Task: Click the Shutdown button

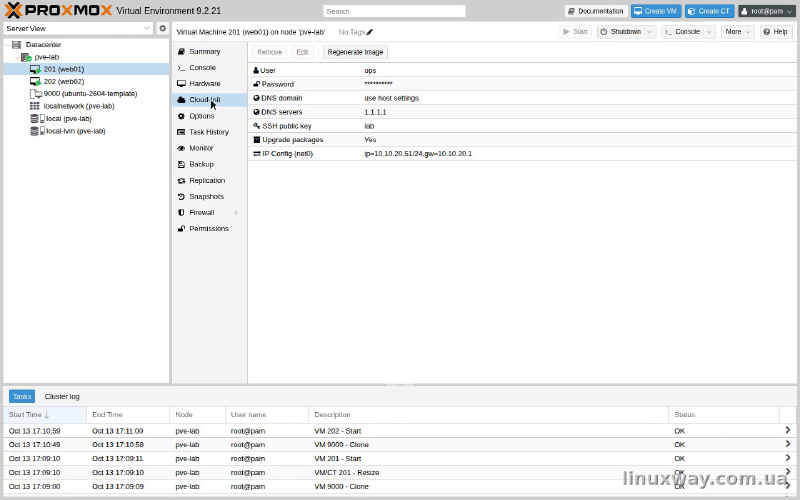Action: click(x=621, y=32)
